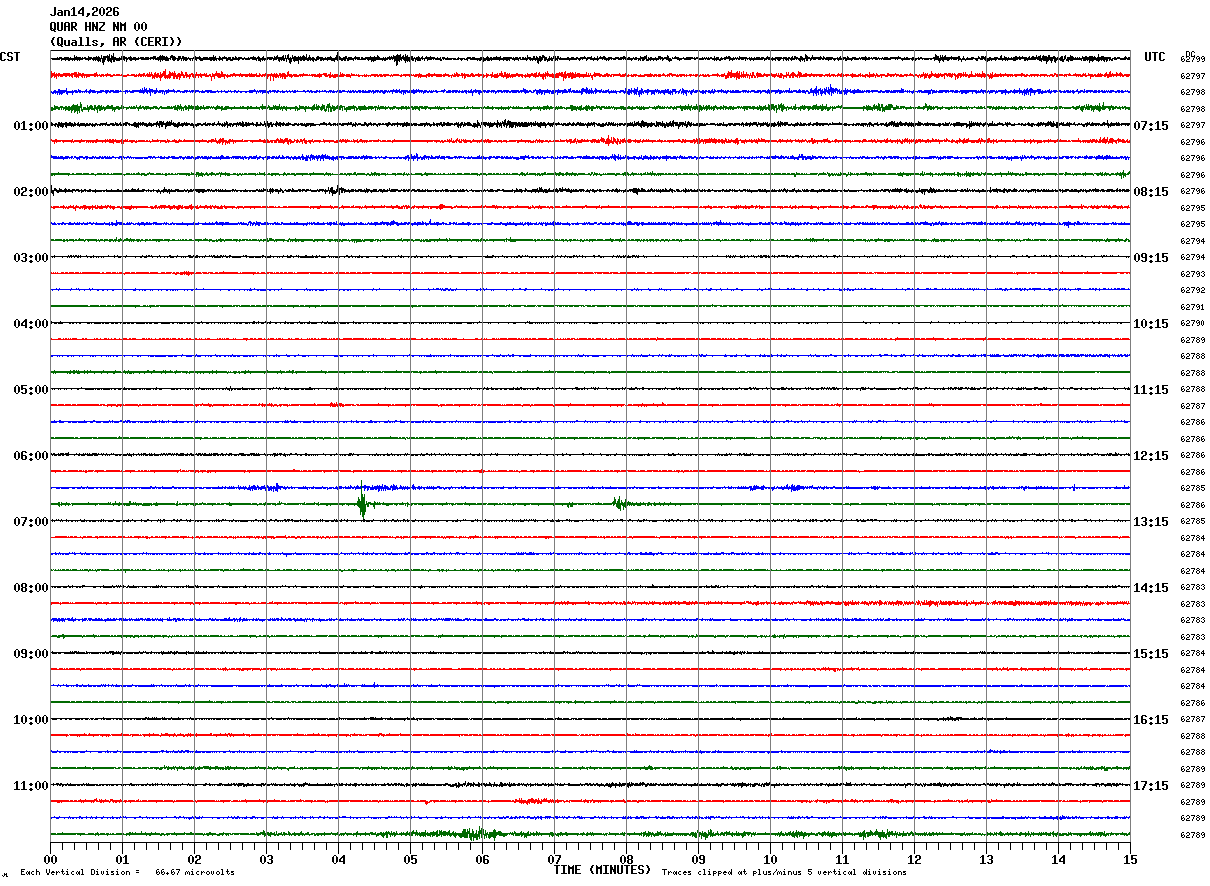The width and height of the screenshot is (1210, 886).
Task: Click the large green seismic spike near minute 4
Action: 362,503
